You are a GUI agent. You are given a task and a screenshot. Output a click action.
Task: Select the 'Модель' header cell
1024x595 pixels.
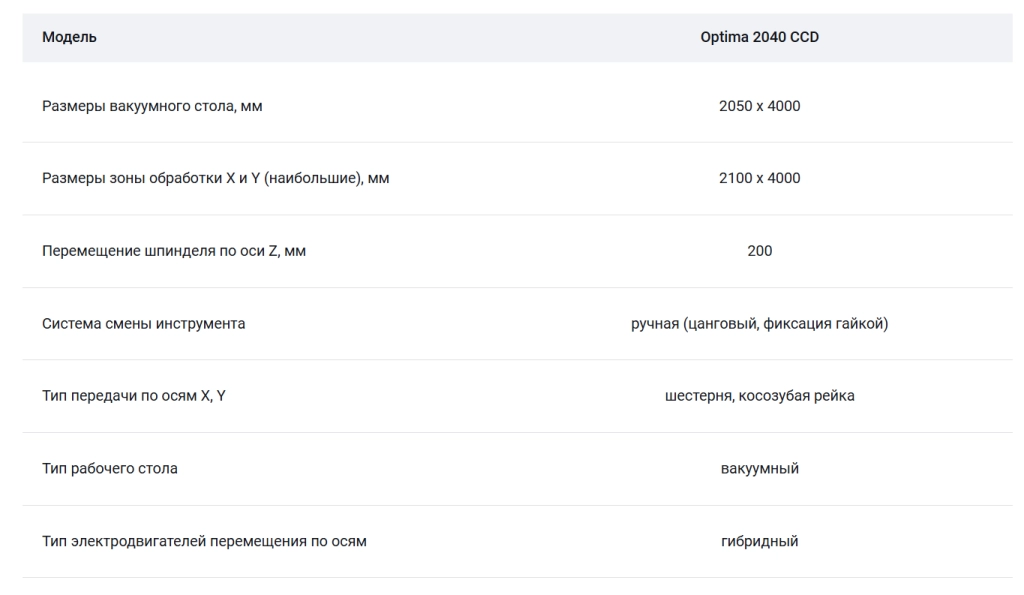click(x=69, y=37)
